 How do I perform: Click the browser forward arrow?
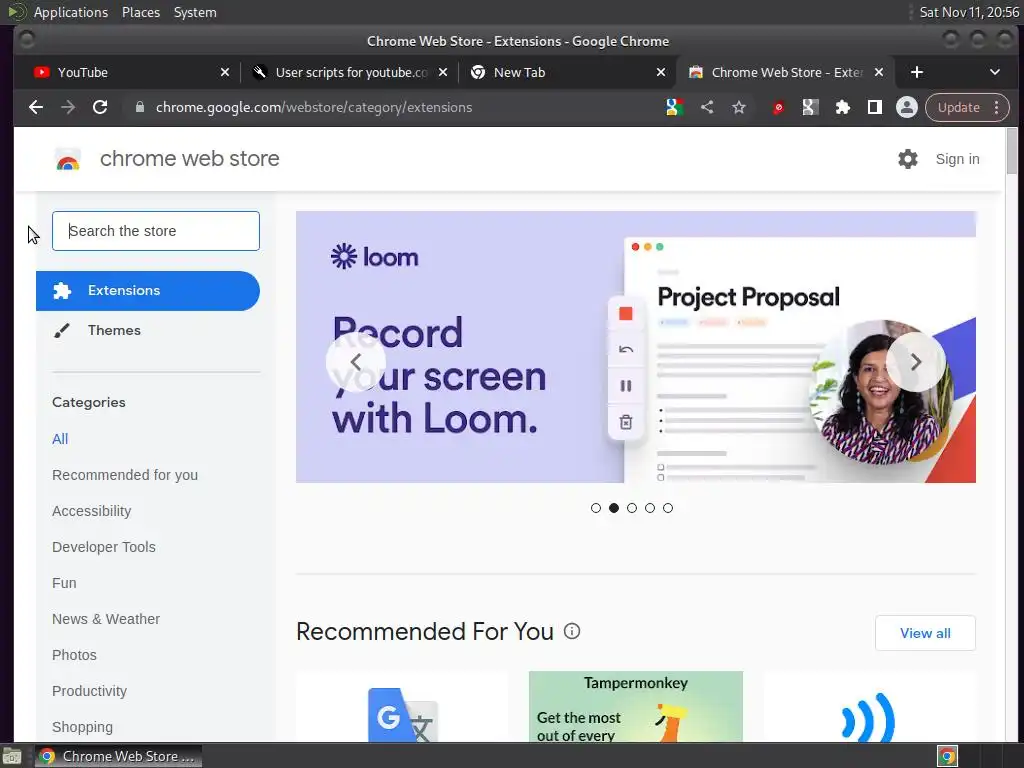coord(68,108)
